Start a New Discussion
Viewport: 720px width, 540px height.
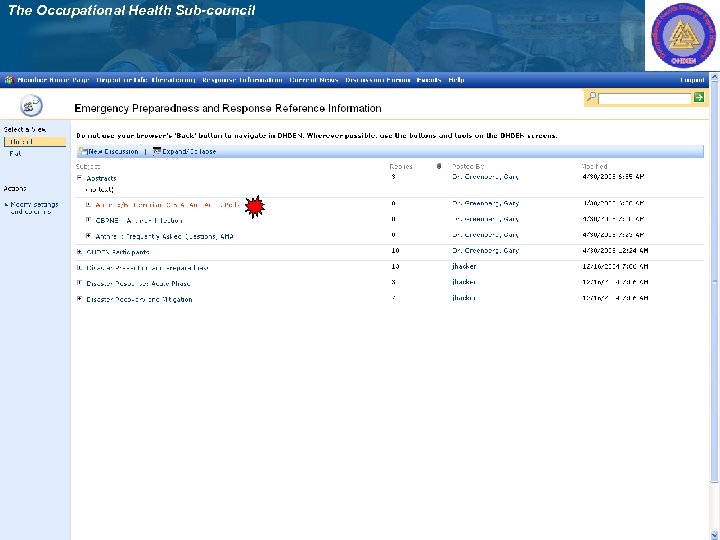113,152
